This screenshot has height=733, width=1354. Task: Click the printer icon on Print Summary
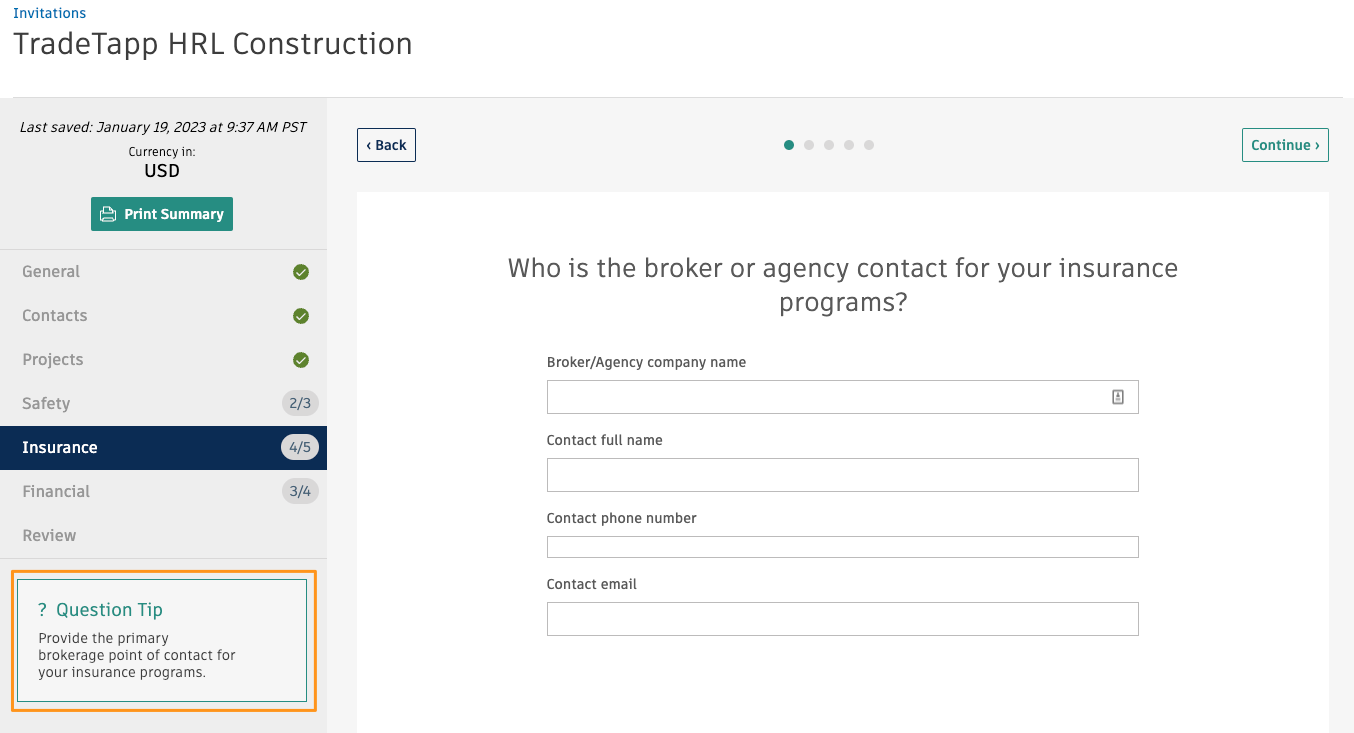tap(108, 214)
